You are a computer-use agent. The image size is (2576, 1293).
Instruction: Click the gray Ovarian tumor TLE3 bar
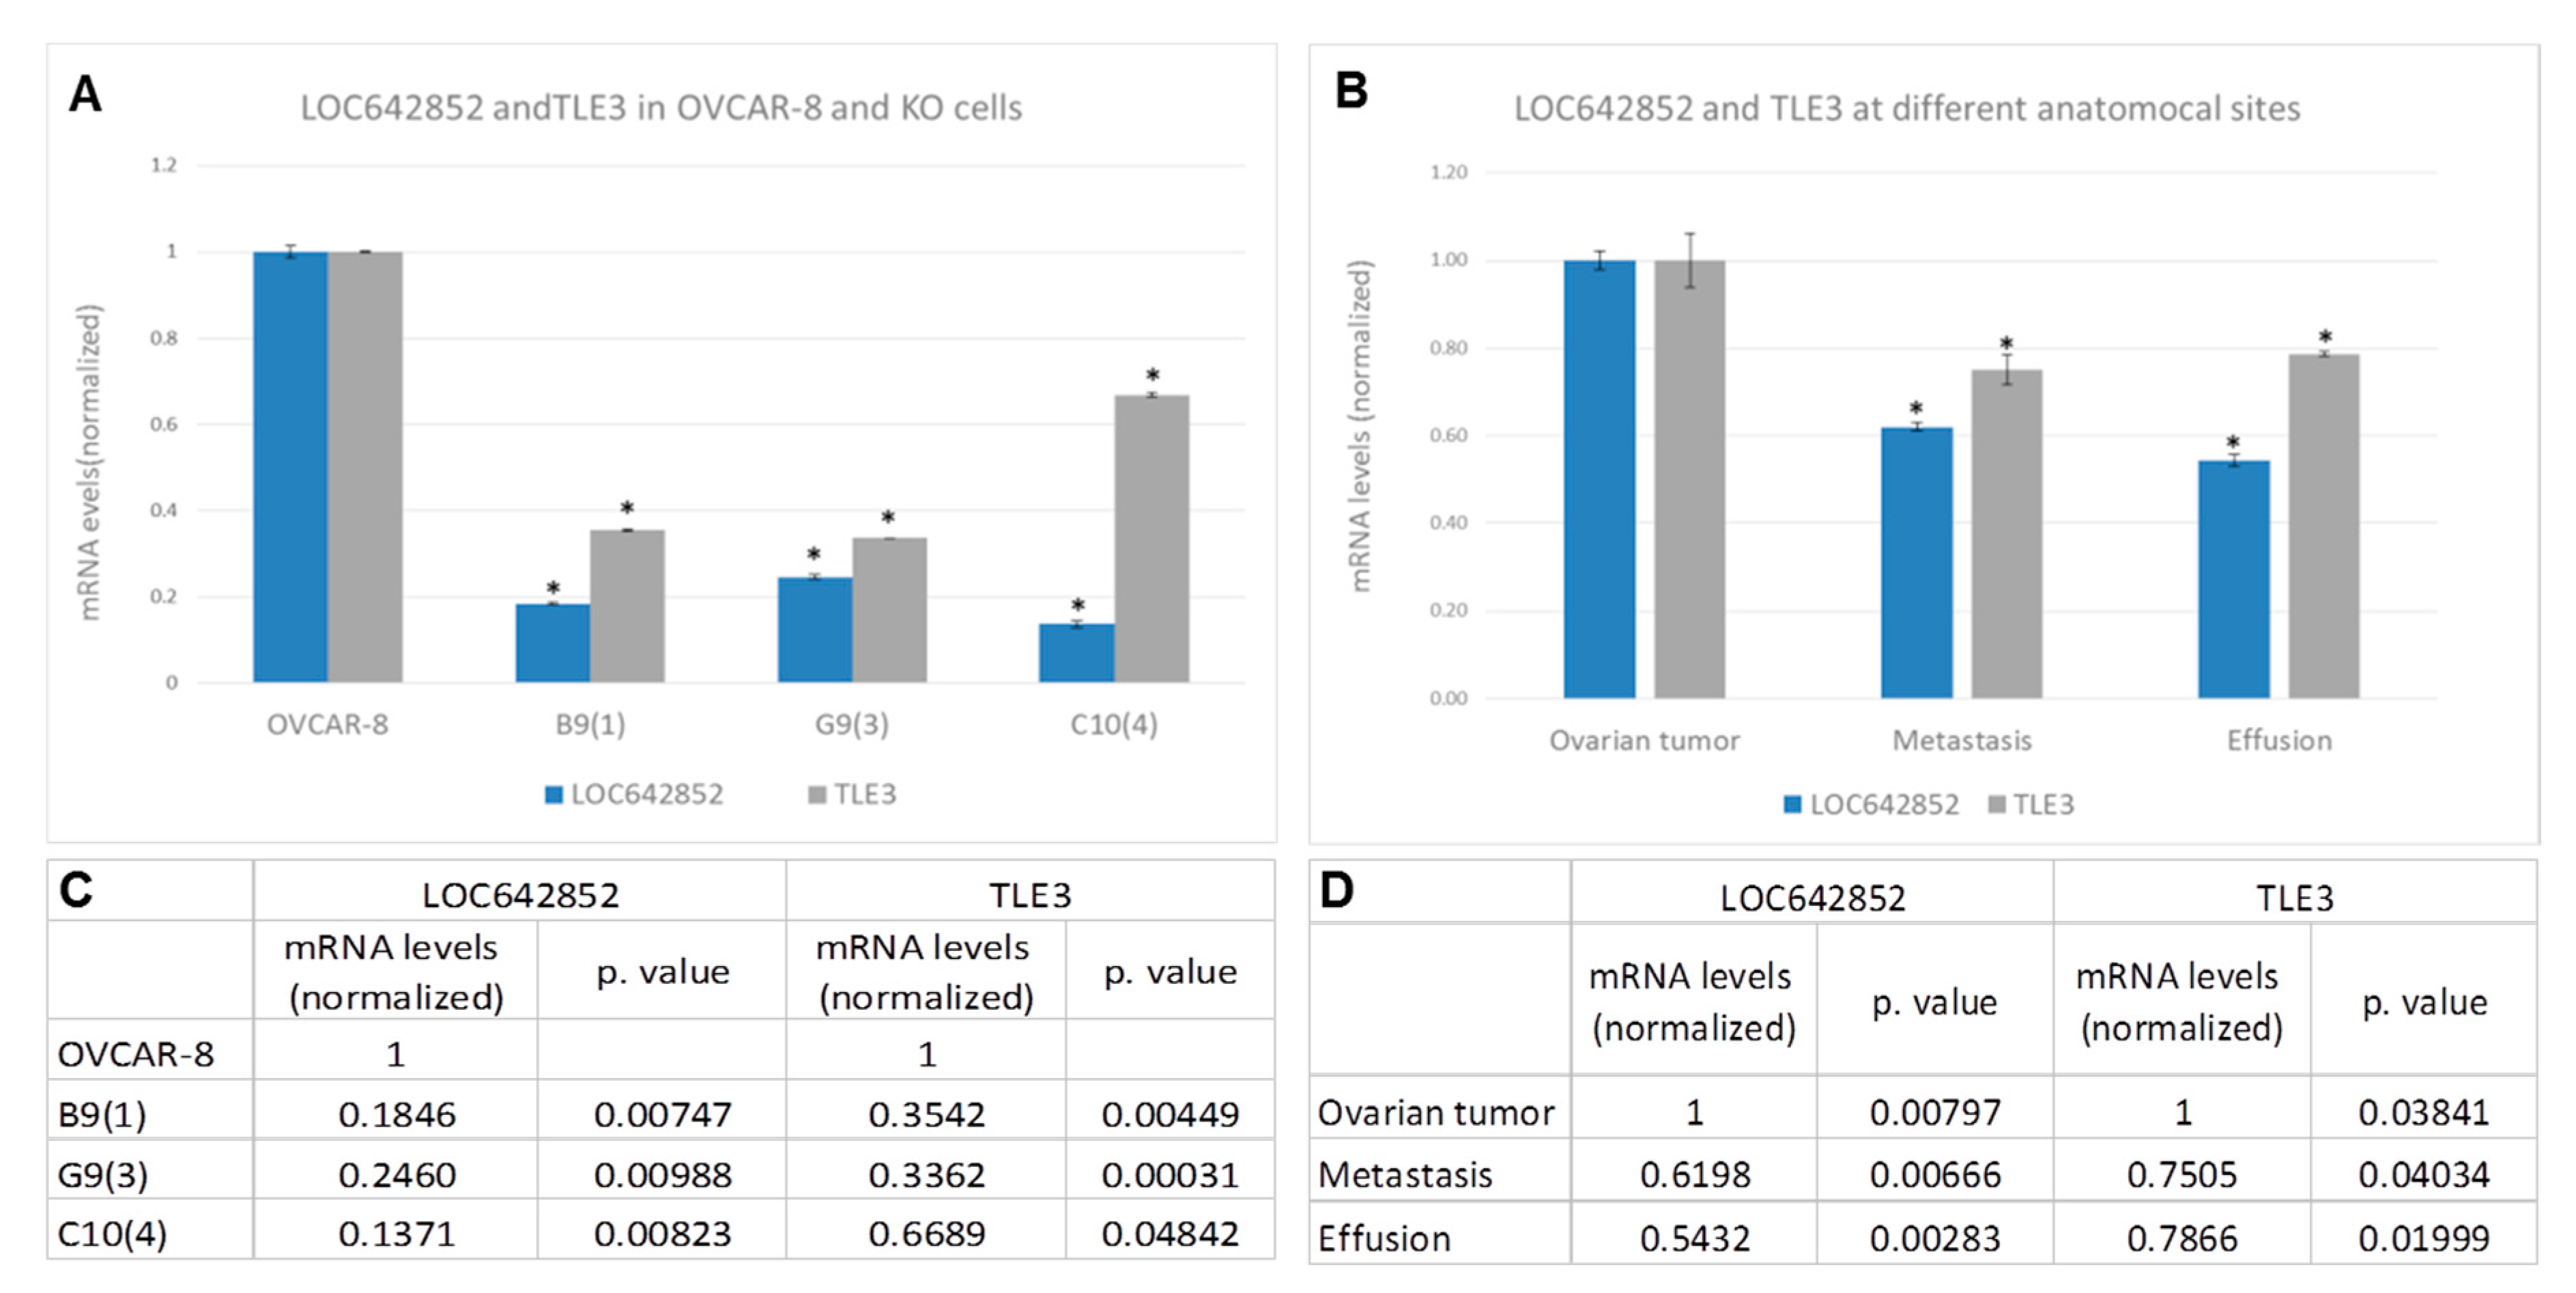1689,479
